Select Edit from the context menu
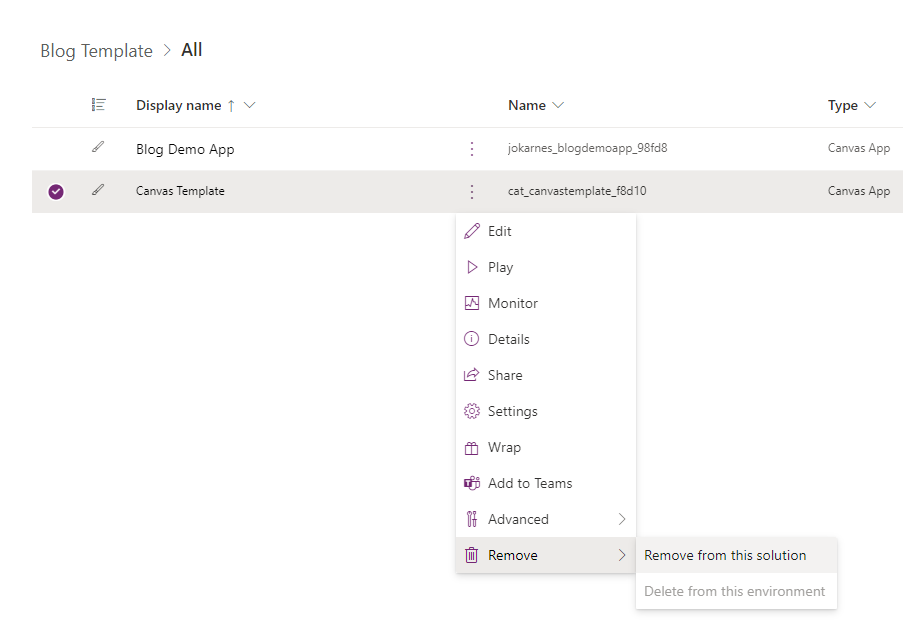The height and width of the screenshot is (630, 908). pyautogui.click(x=500, y=231)
